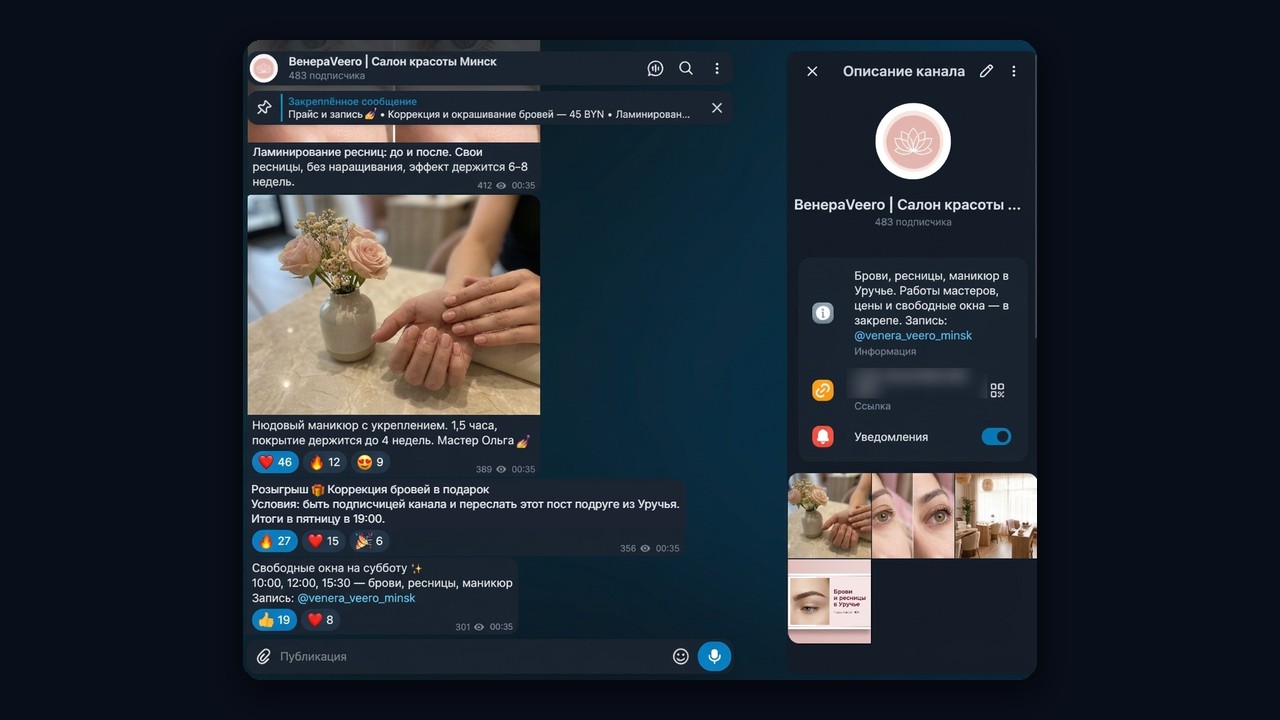Toggle the thumbs-up reaction with 19
Viewport: 1280px width, 720px height.
(274, 620)
